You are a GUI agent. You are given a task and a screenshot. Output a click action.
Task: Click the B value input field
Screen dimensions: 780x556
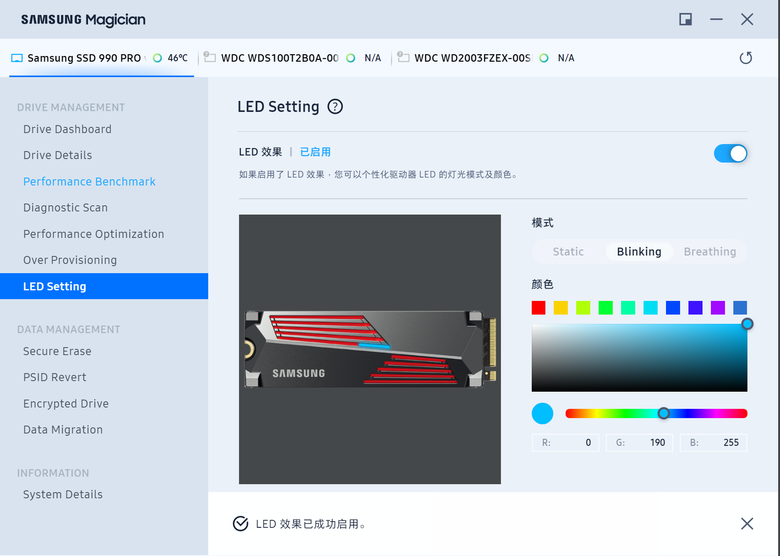[x=713, y=443]
